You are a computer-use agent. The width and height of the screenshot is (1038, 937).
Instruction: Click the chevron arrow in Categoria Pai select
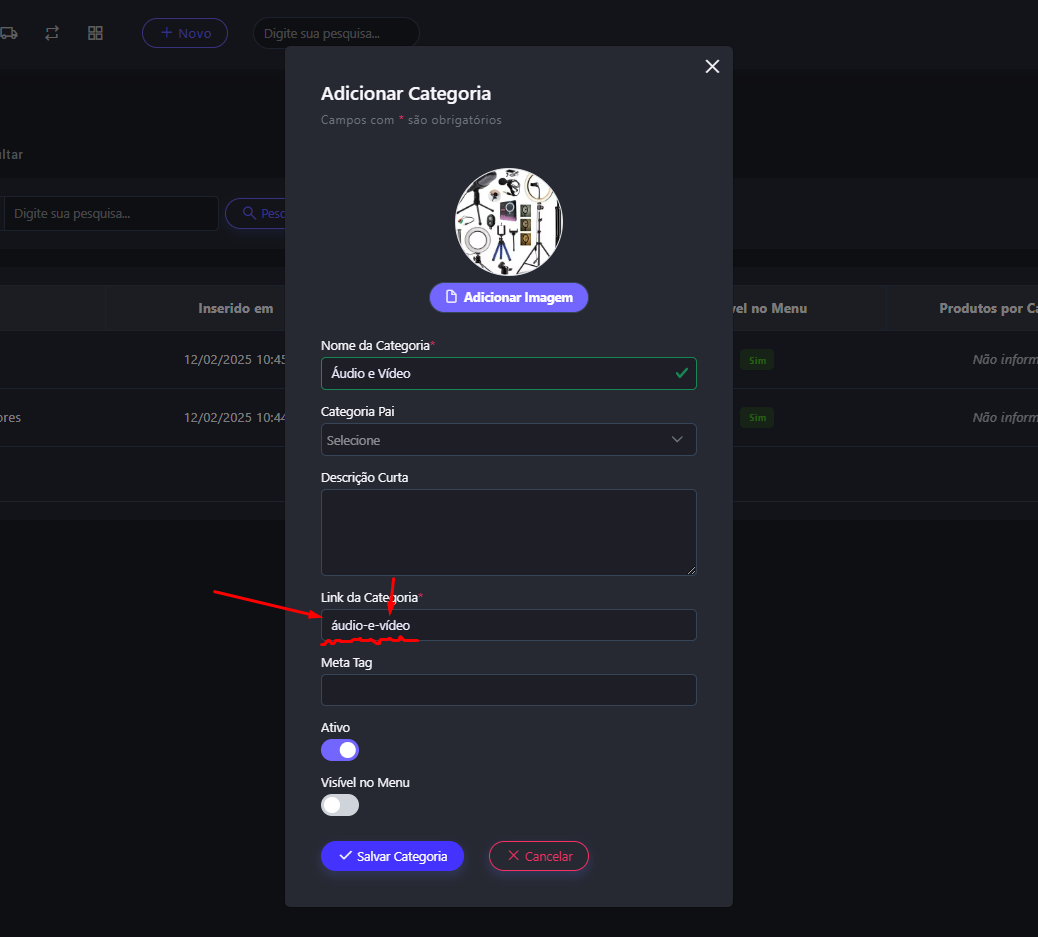coord(677,439)
